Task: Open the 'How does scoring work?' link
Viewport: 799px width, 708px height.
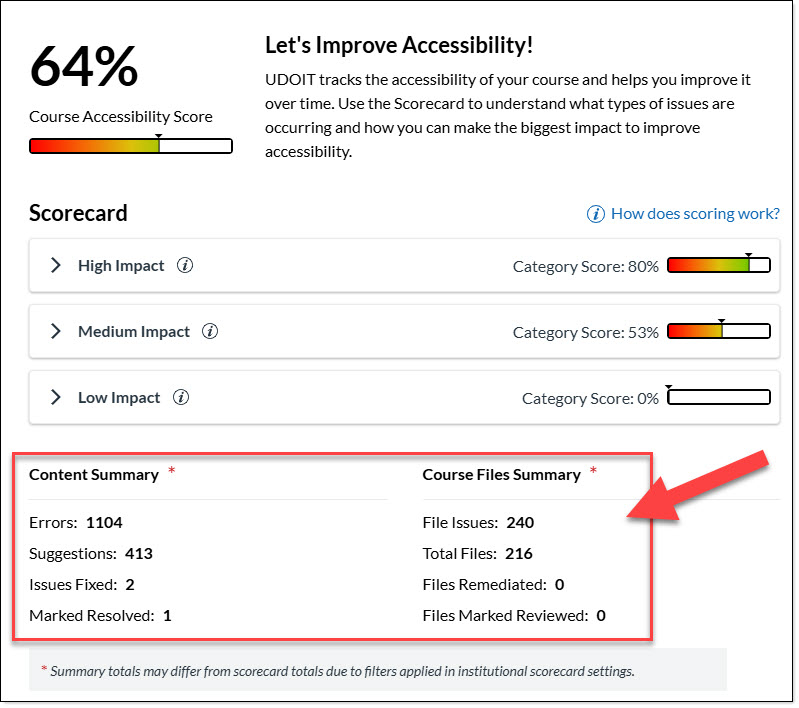Action: 695,214
